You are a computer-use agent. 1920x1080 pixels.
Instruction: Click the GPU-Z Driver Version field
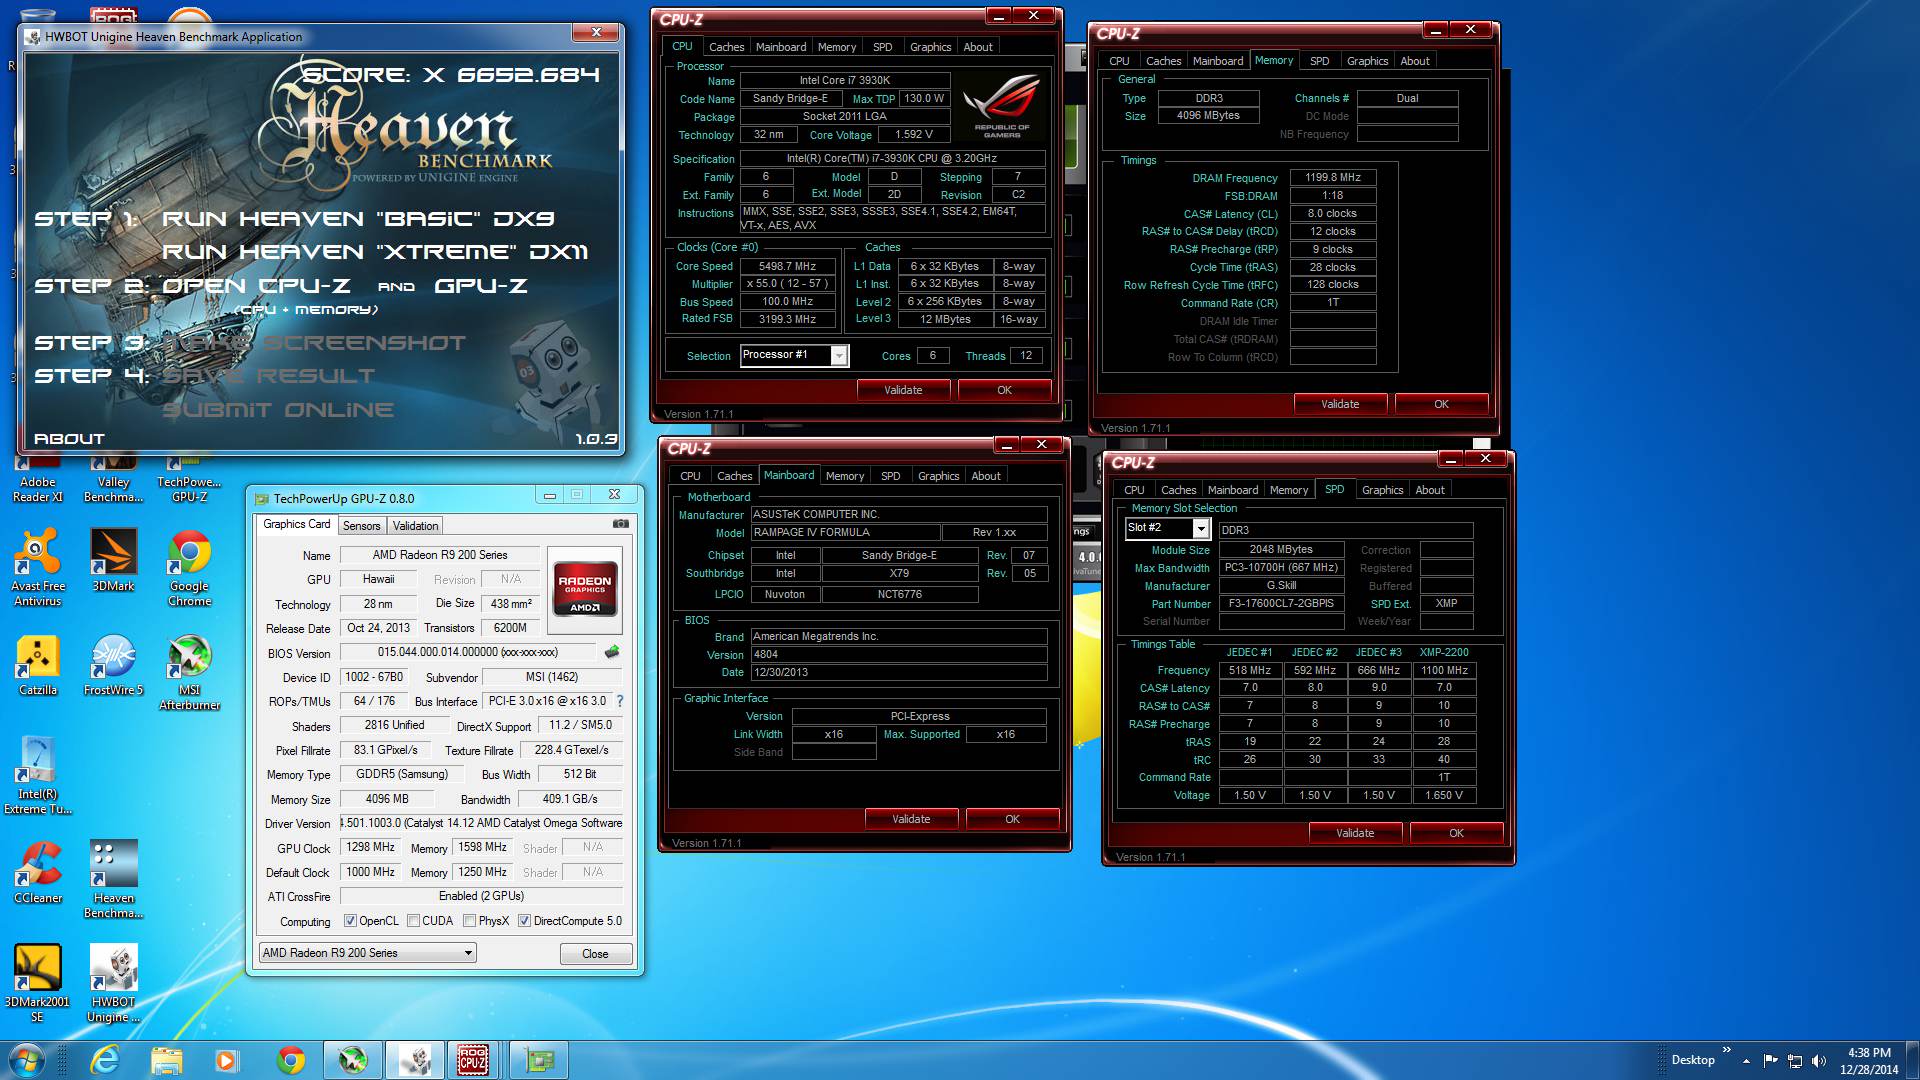481,823
